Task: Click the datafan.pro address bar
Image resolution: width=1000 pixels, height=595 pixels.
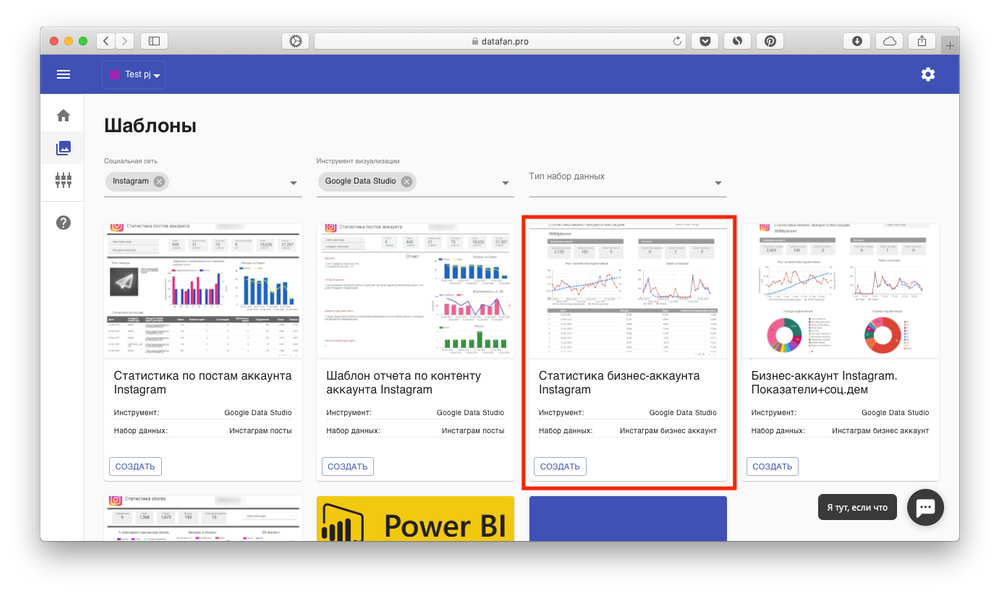Action: pos(501,41)
